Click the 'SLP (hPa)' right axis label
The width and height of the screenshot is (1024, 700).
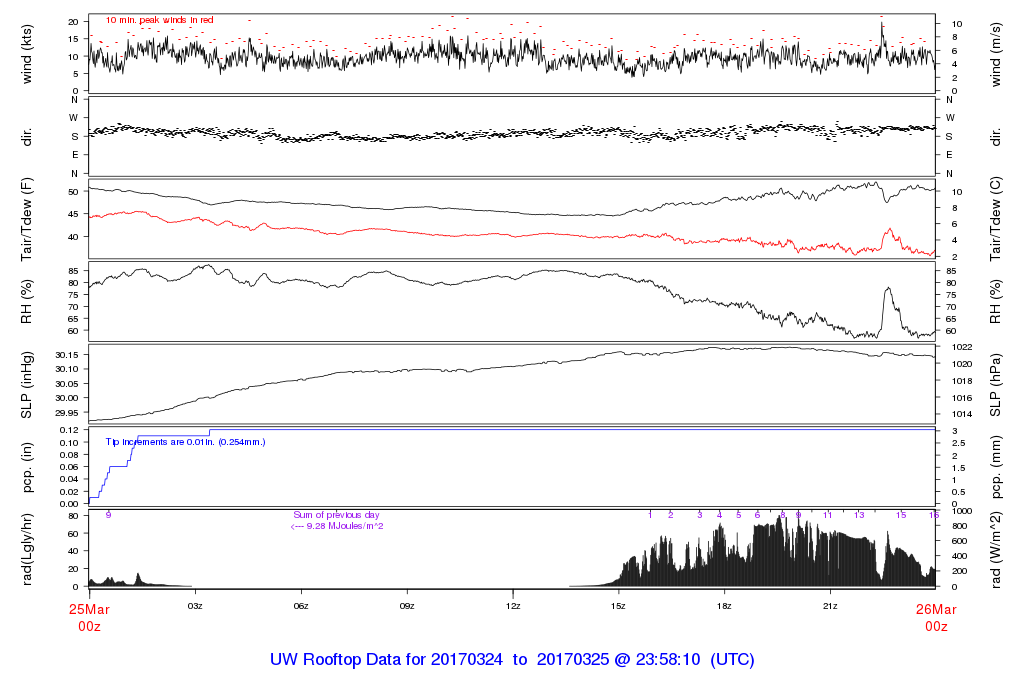pyautogui.click(x=996, y=385)
